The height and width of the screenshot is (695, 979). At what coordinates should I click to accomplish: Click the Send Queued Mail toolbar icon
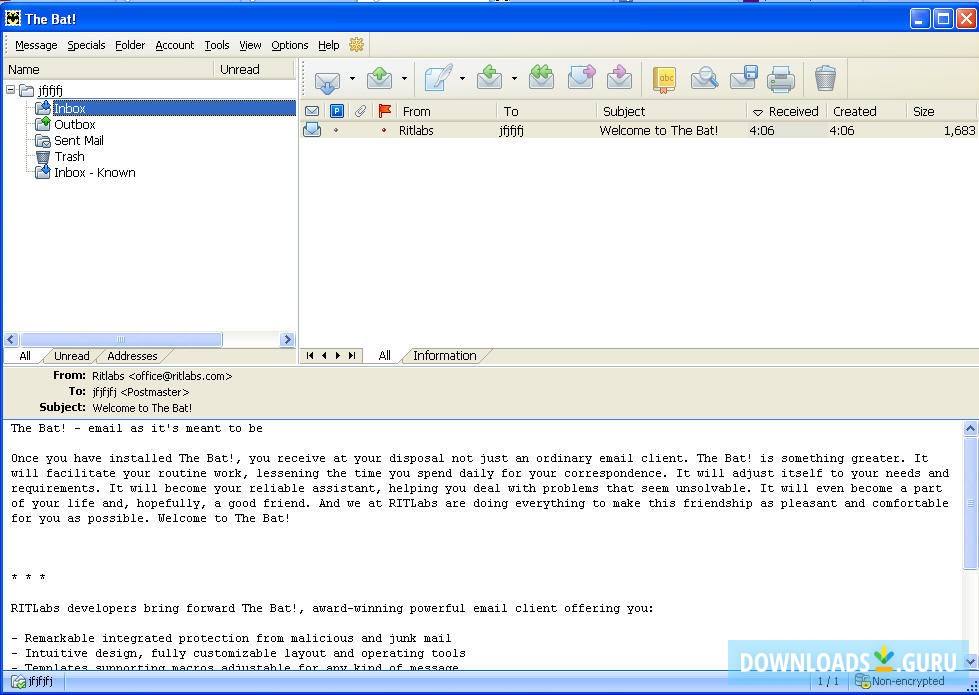pyautogui.click(x=380, y=79)
